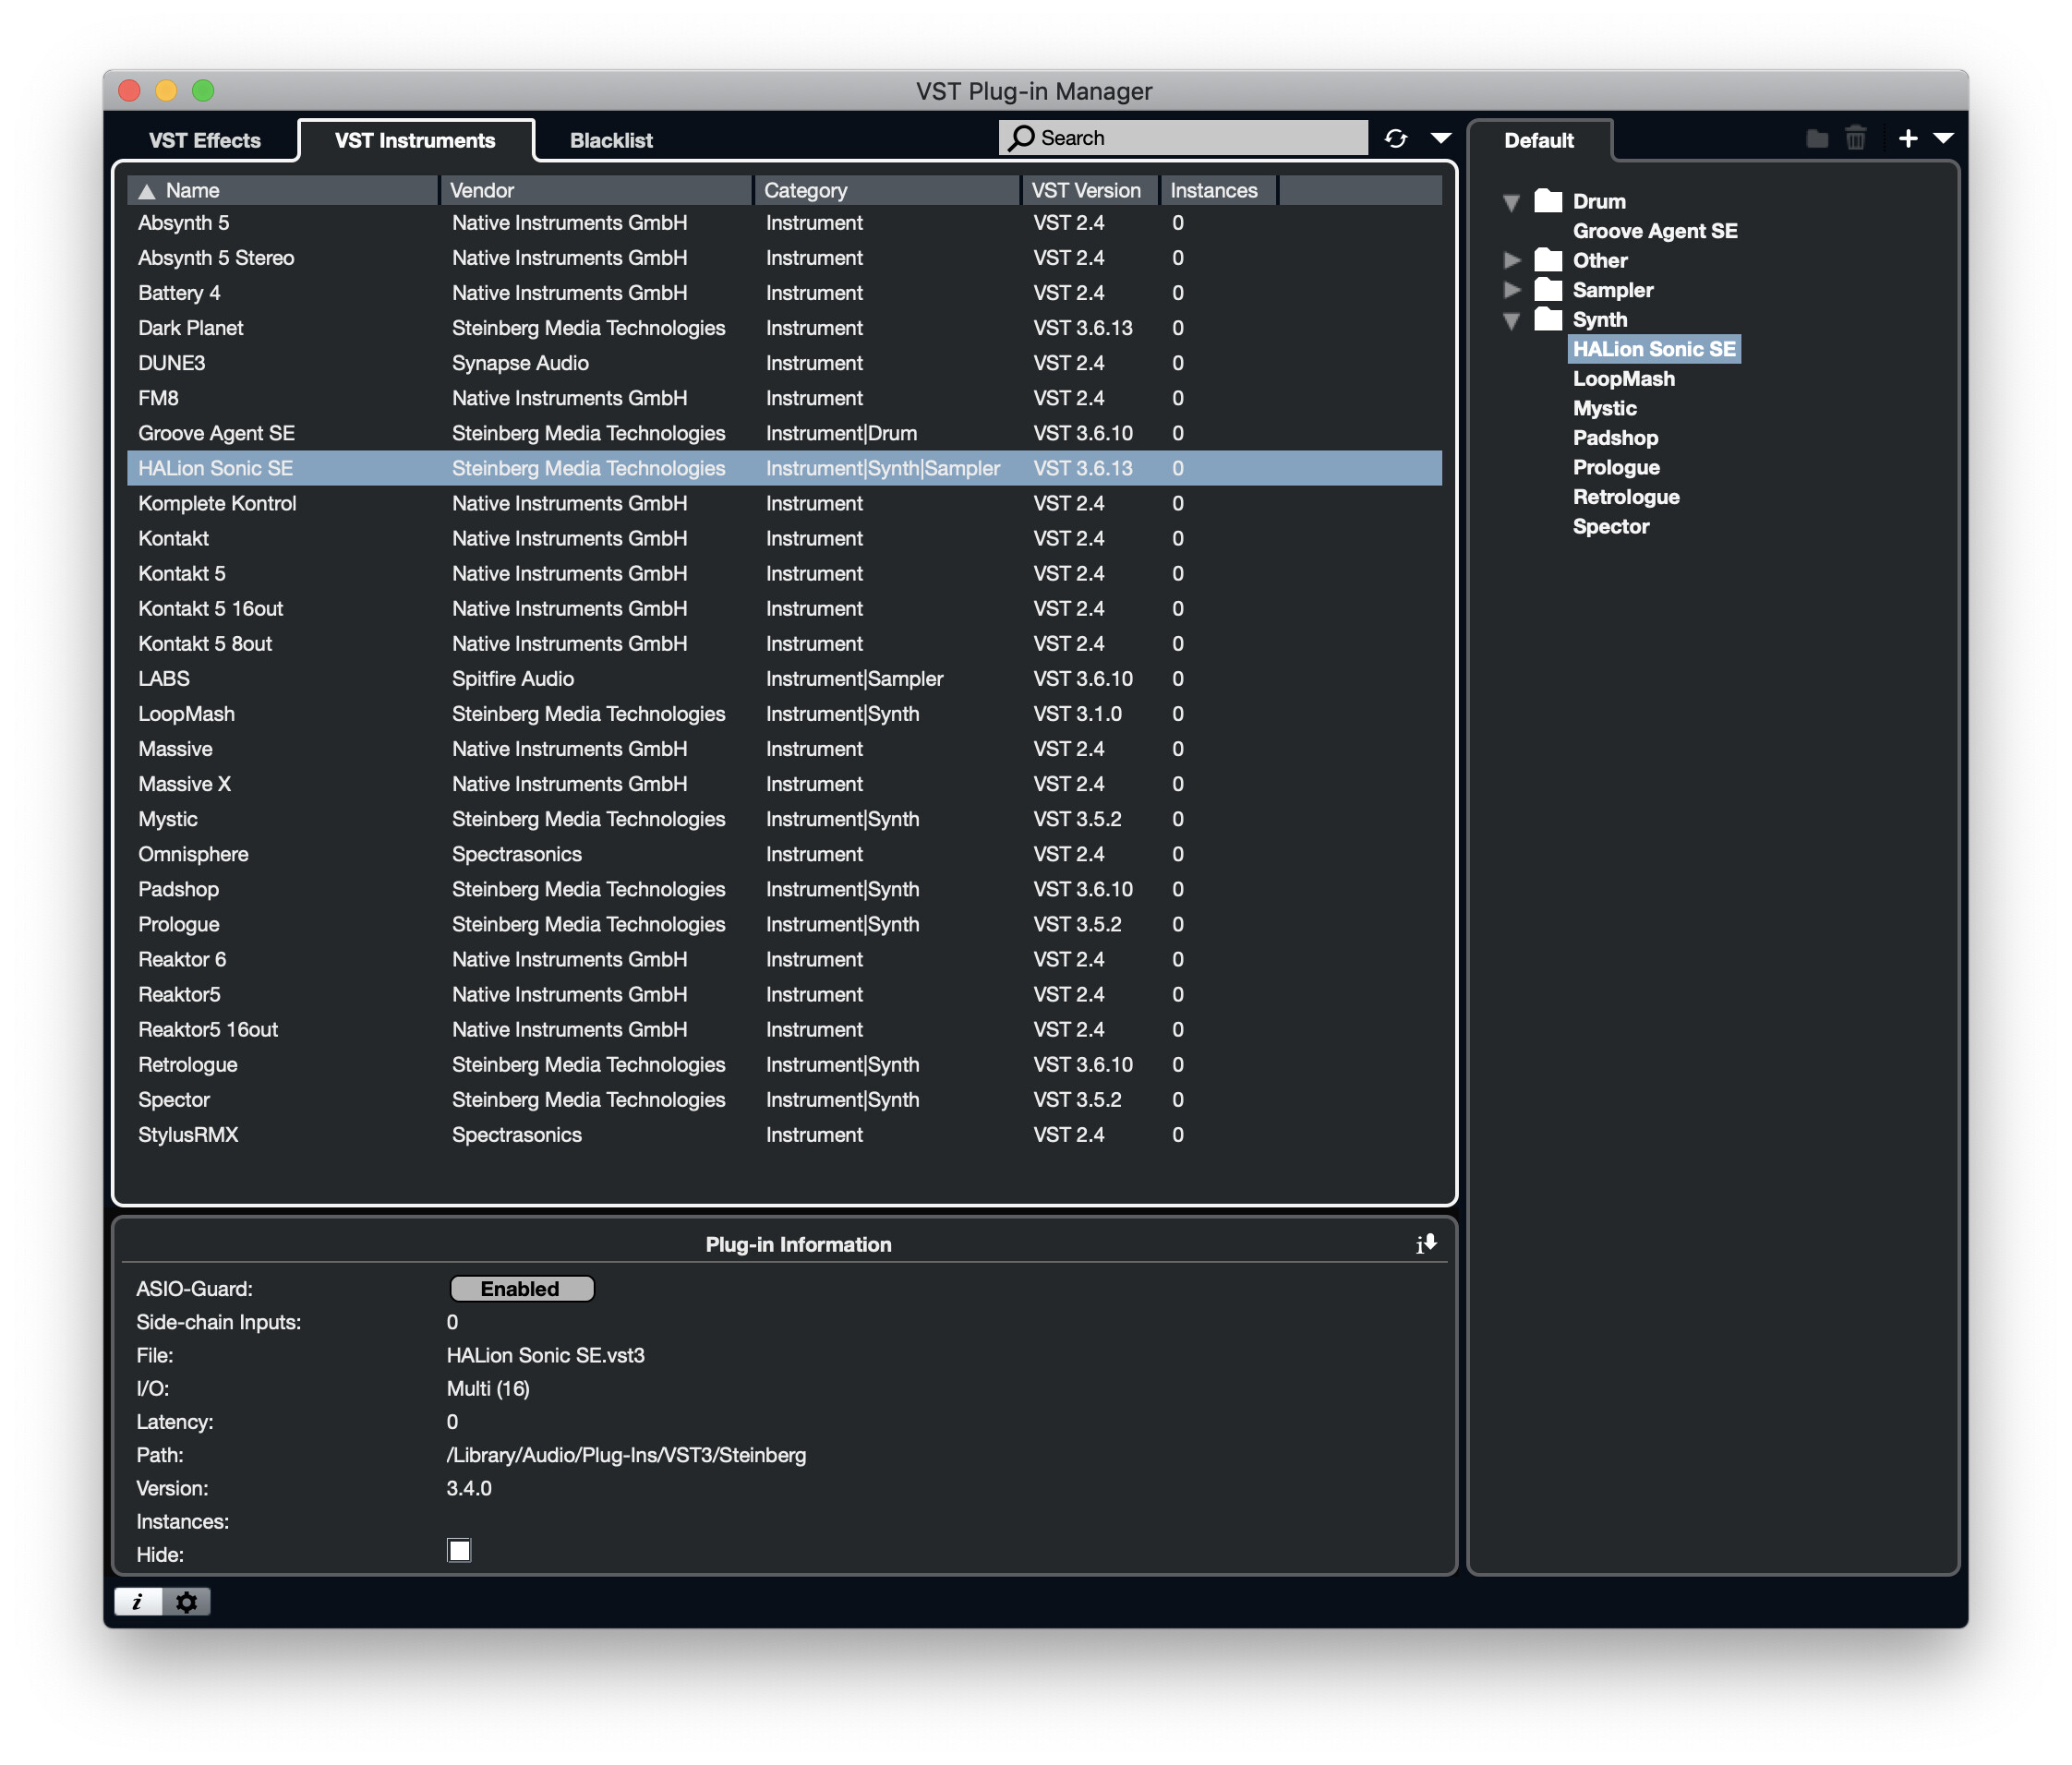
Task: Click the Synapse Audio vendor cell
Action: pyautogui.click(x=520, y=363)
